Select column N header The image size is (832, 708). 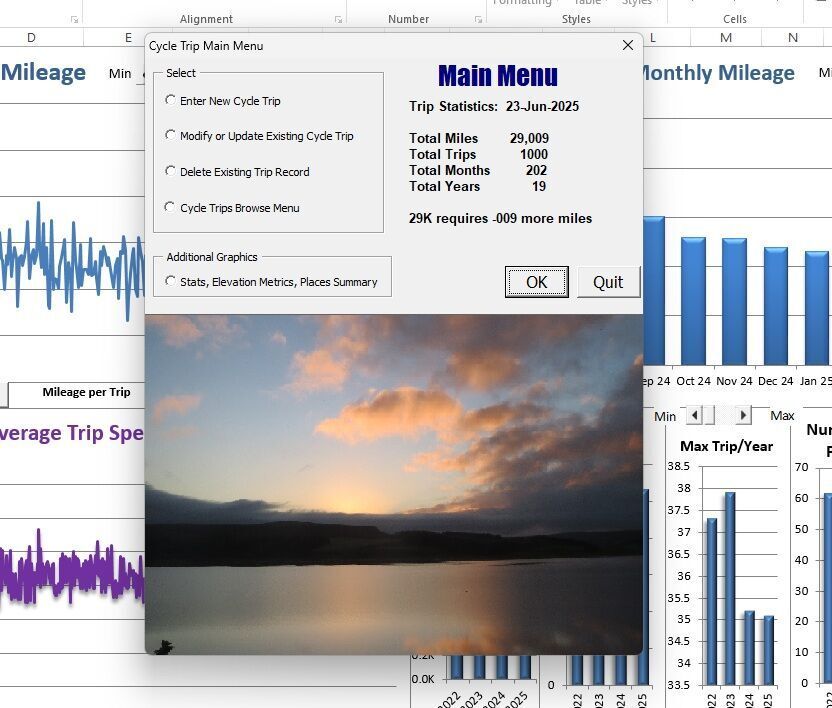792,38
